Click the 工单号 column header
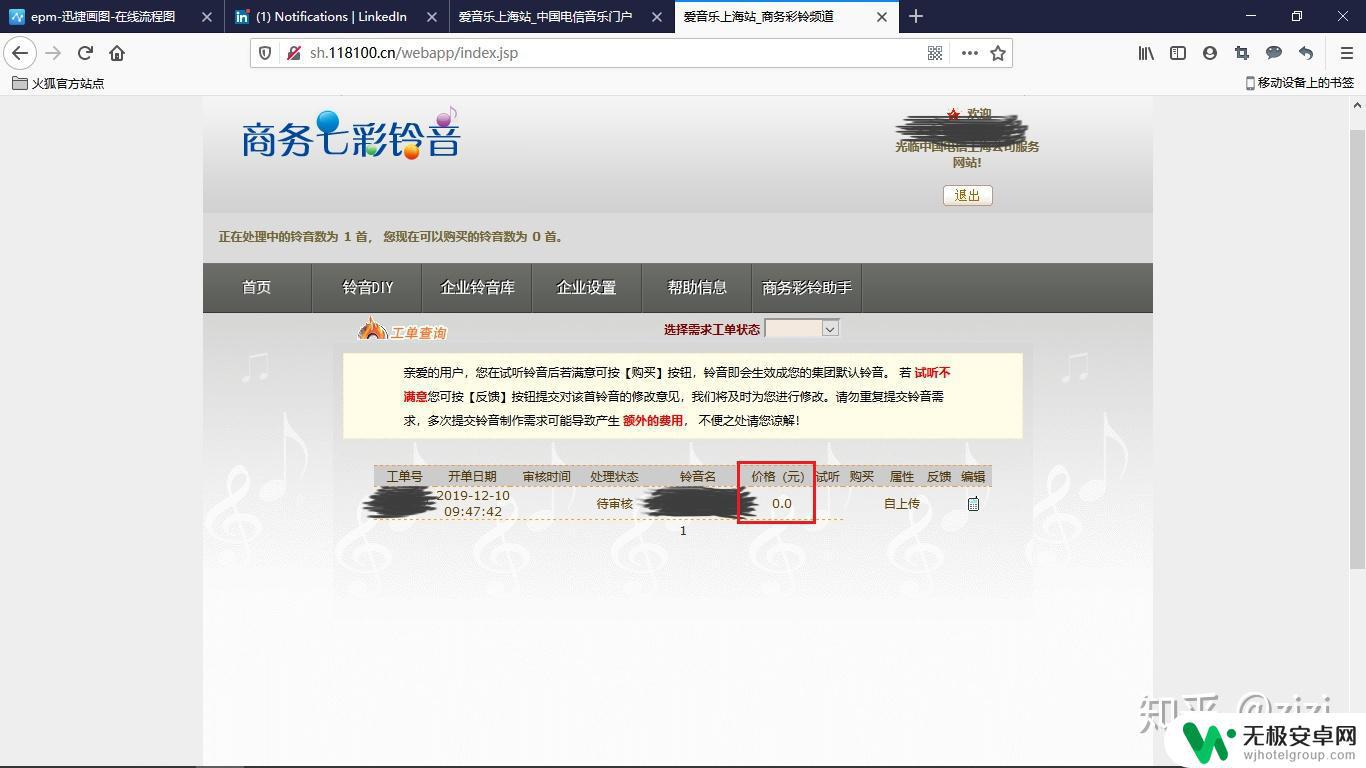 (405, 477)
